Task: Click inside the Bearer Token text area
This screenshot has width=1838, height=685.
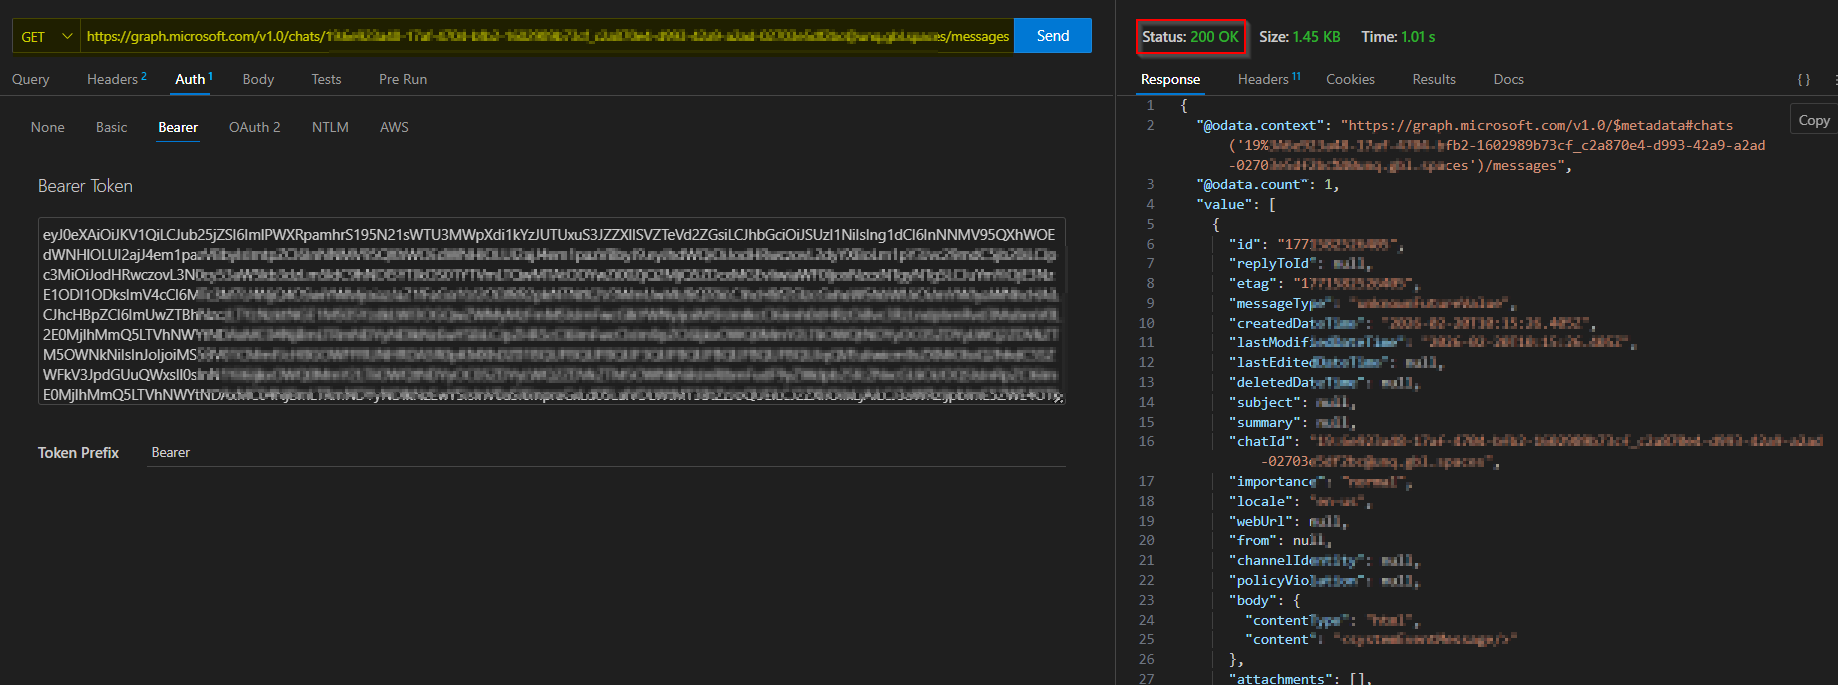Action: [x=552, y=311]
